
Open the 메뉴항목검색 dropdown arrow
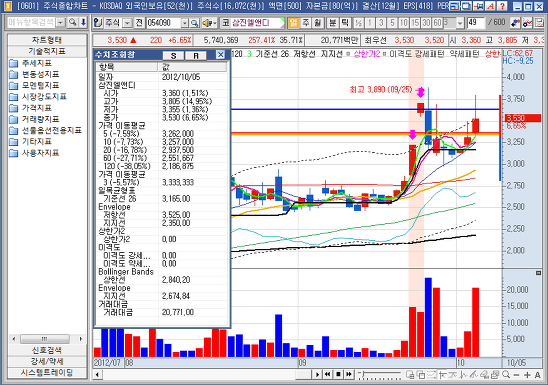point(60,23)
